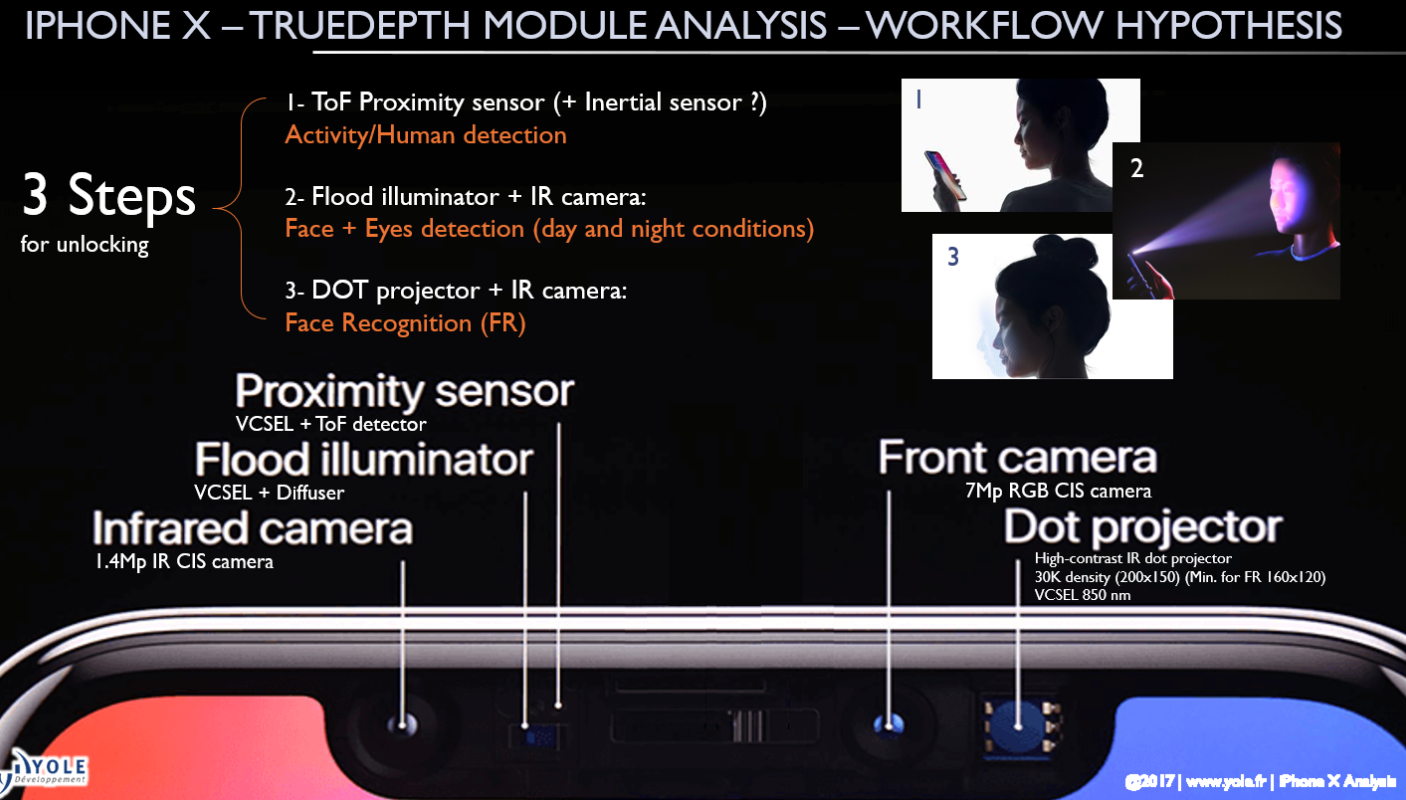The height and width of the screenshot is (800, 1406).
Task: Click the "2- Flood illuminator + IR camera:" line
Action: [467, 197]
